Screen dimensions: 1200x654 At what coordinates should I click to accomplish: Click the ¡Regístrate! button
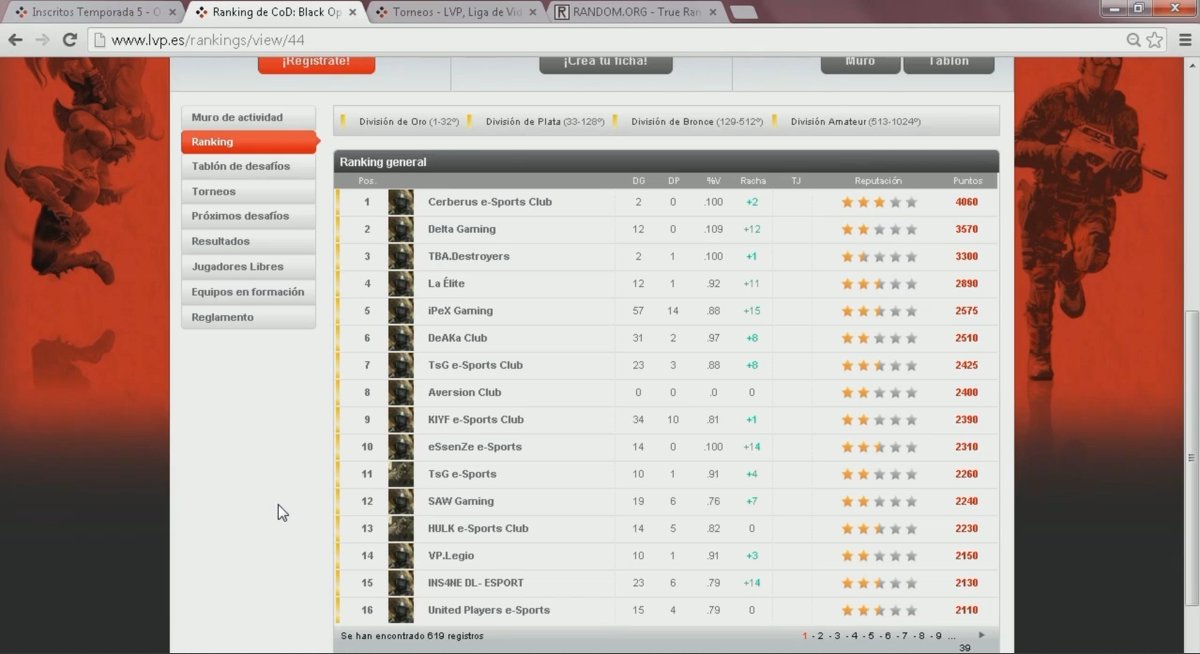[316, 63]
